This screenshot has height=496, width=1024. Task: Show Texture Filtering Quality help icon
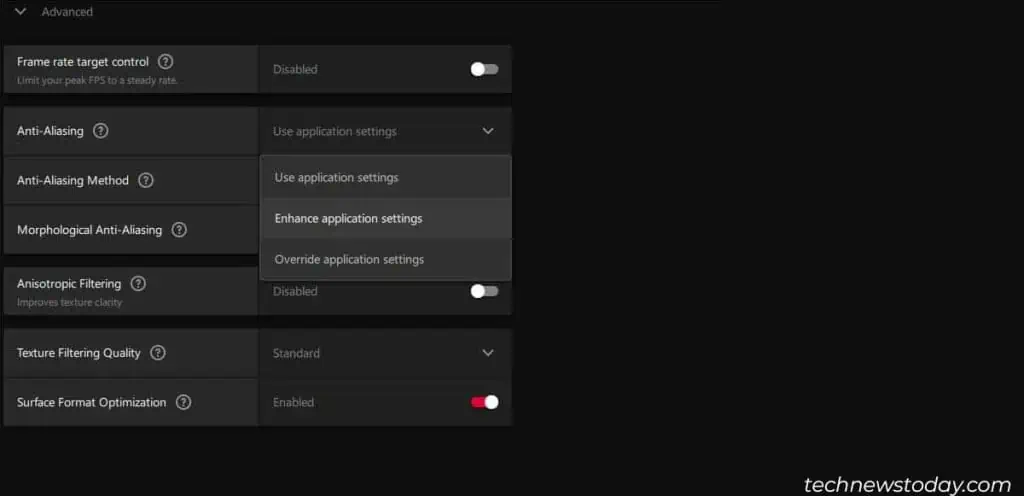click(158, 353)
